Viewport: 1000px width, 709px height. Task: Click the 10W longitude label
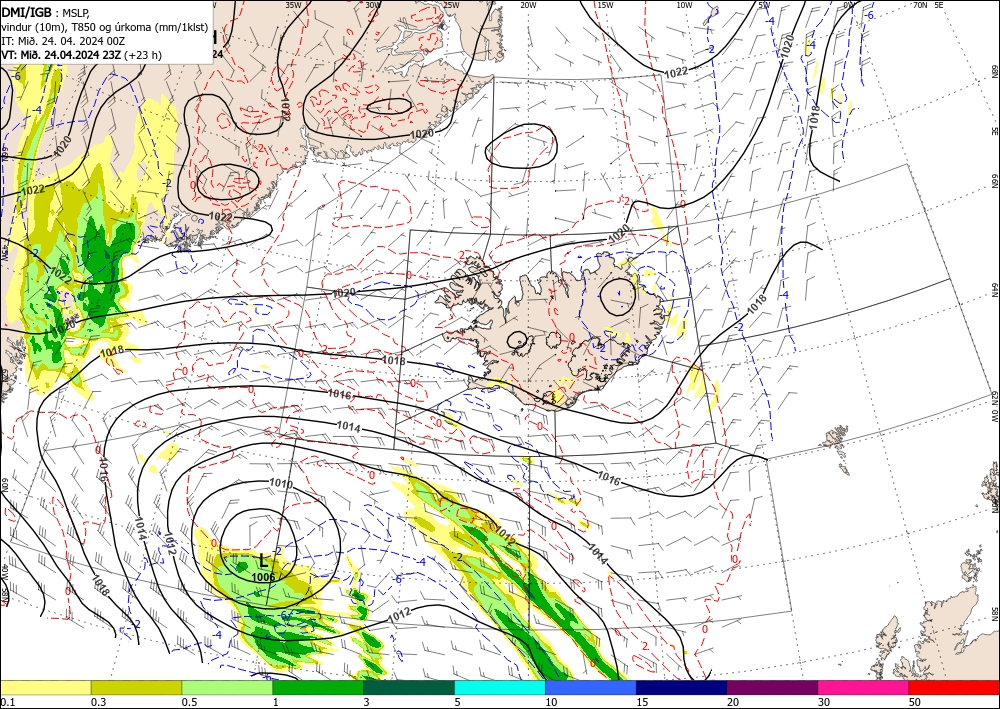pos(684,5)
